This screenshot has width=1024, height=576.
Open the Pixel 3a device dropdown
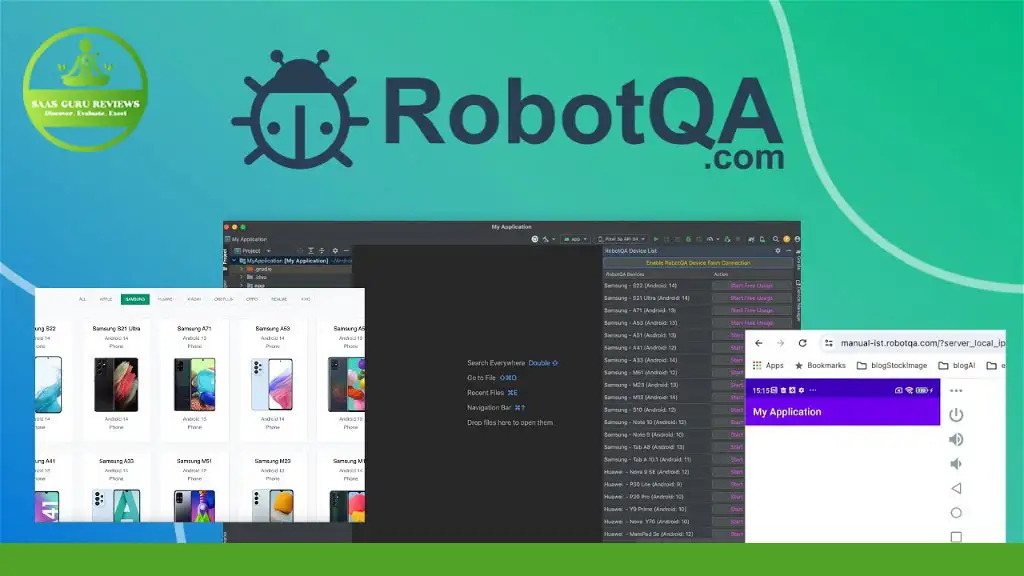[x=622, y=239]
